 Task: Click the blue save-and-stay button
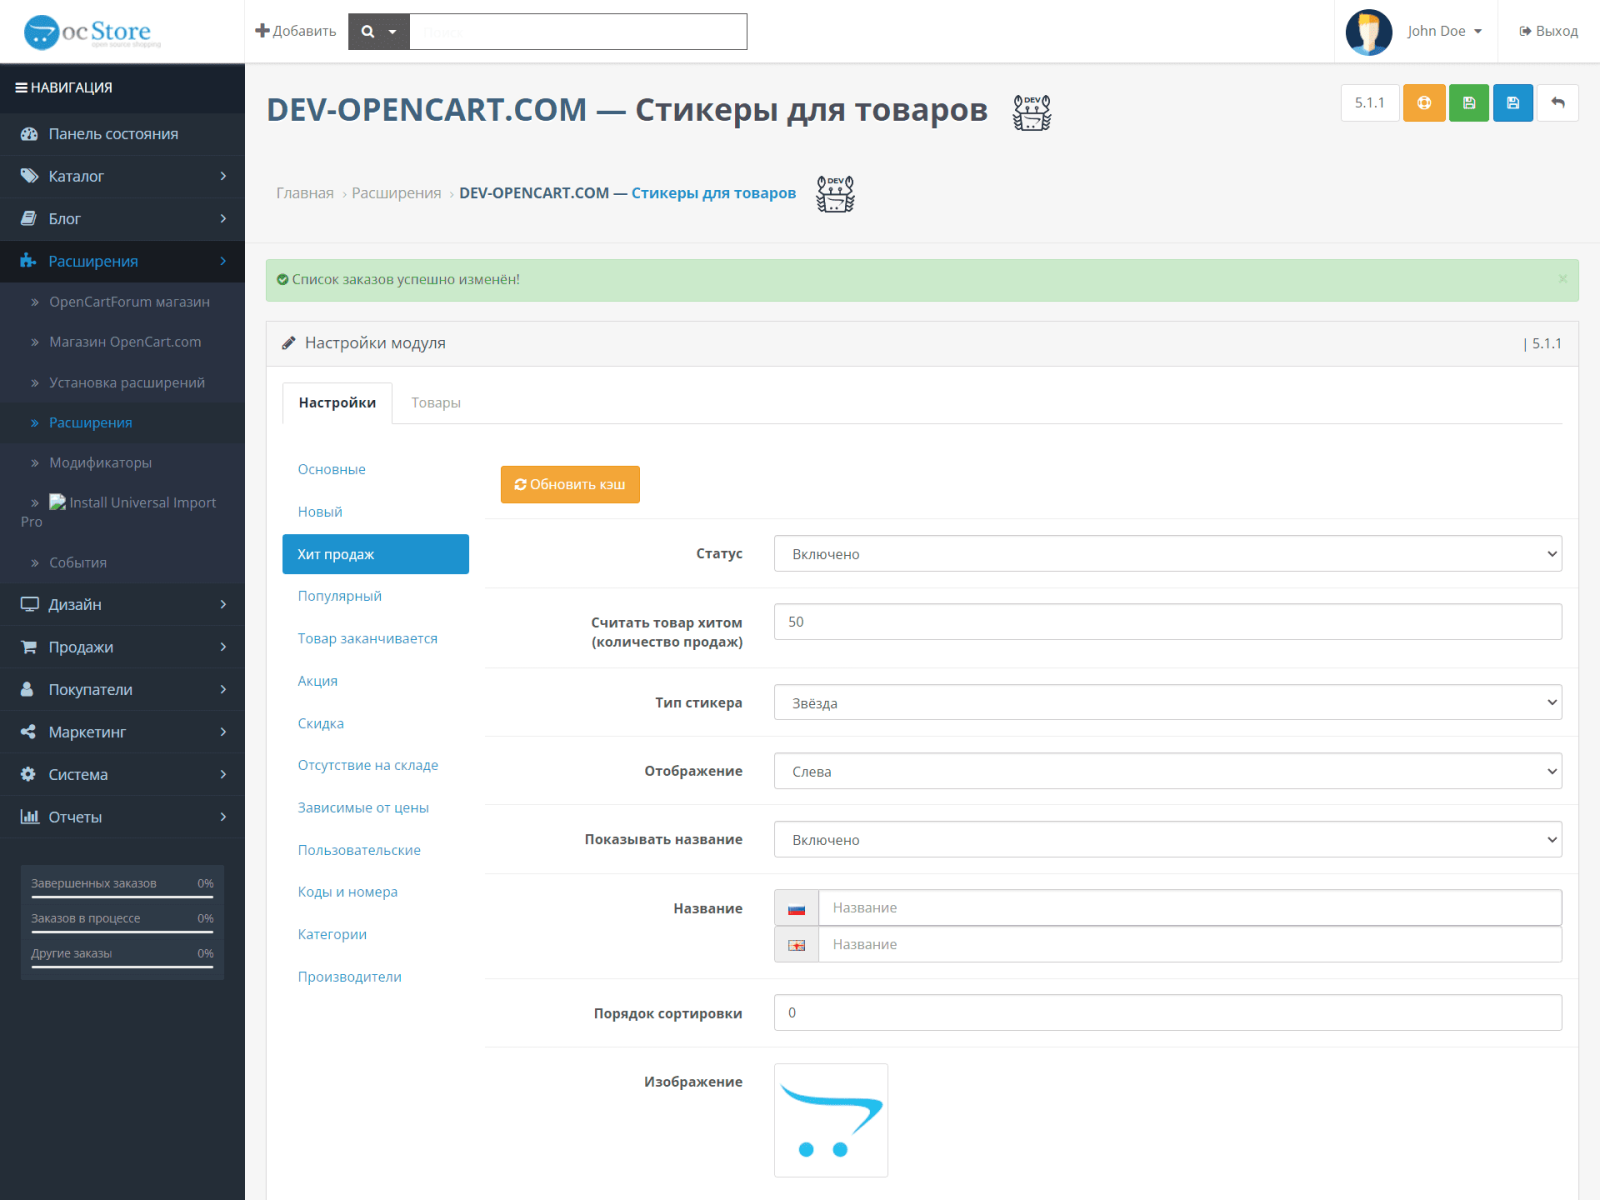tap(1513, 103)
